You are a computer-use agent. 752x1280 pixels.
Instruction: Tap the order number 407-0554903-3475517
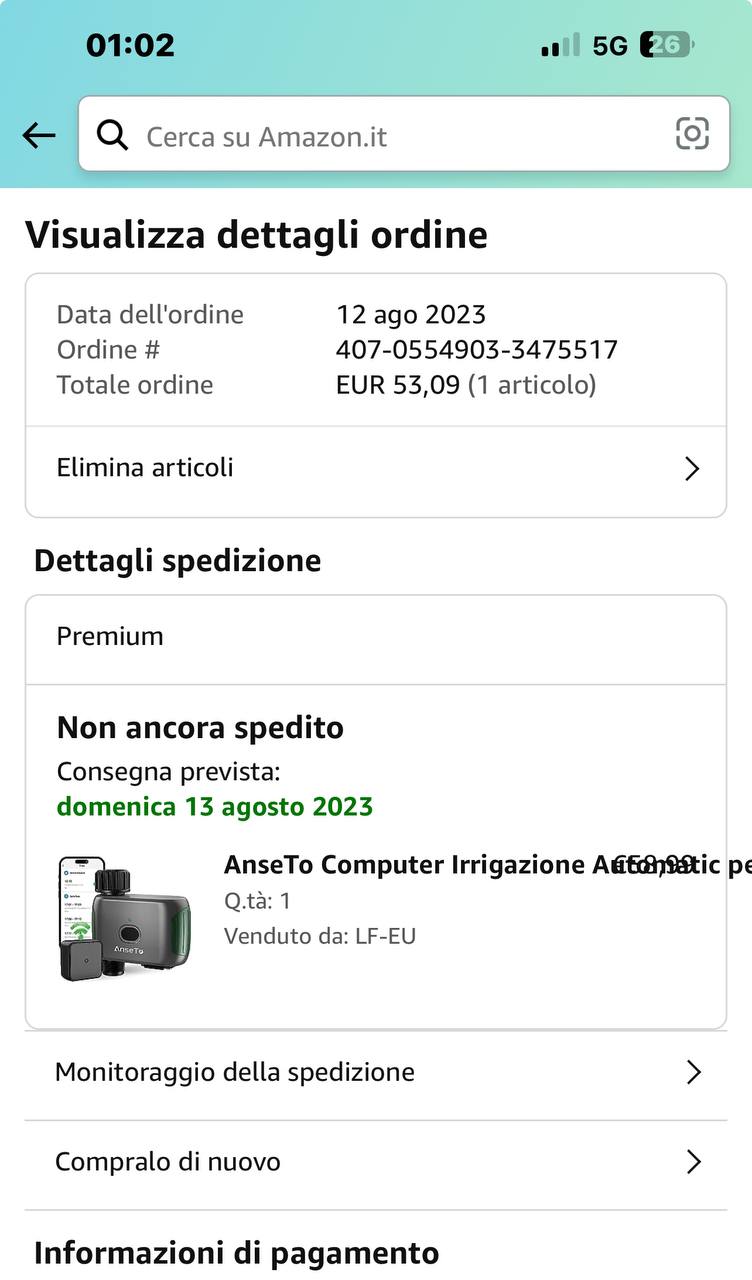(x=477, y=350)
